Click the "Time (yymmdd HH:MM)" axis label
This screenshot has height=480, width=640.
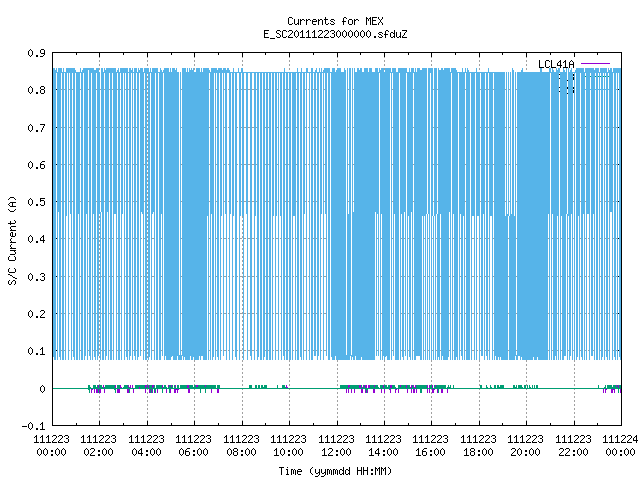(335, 471)
